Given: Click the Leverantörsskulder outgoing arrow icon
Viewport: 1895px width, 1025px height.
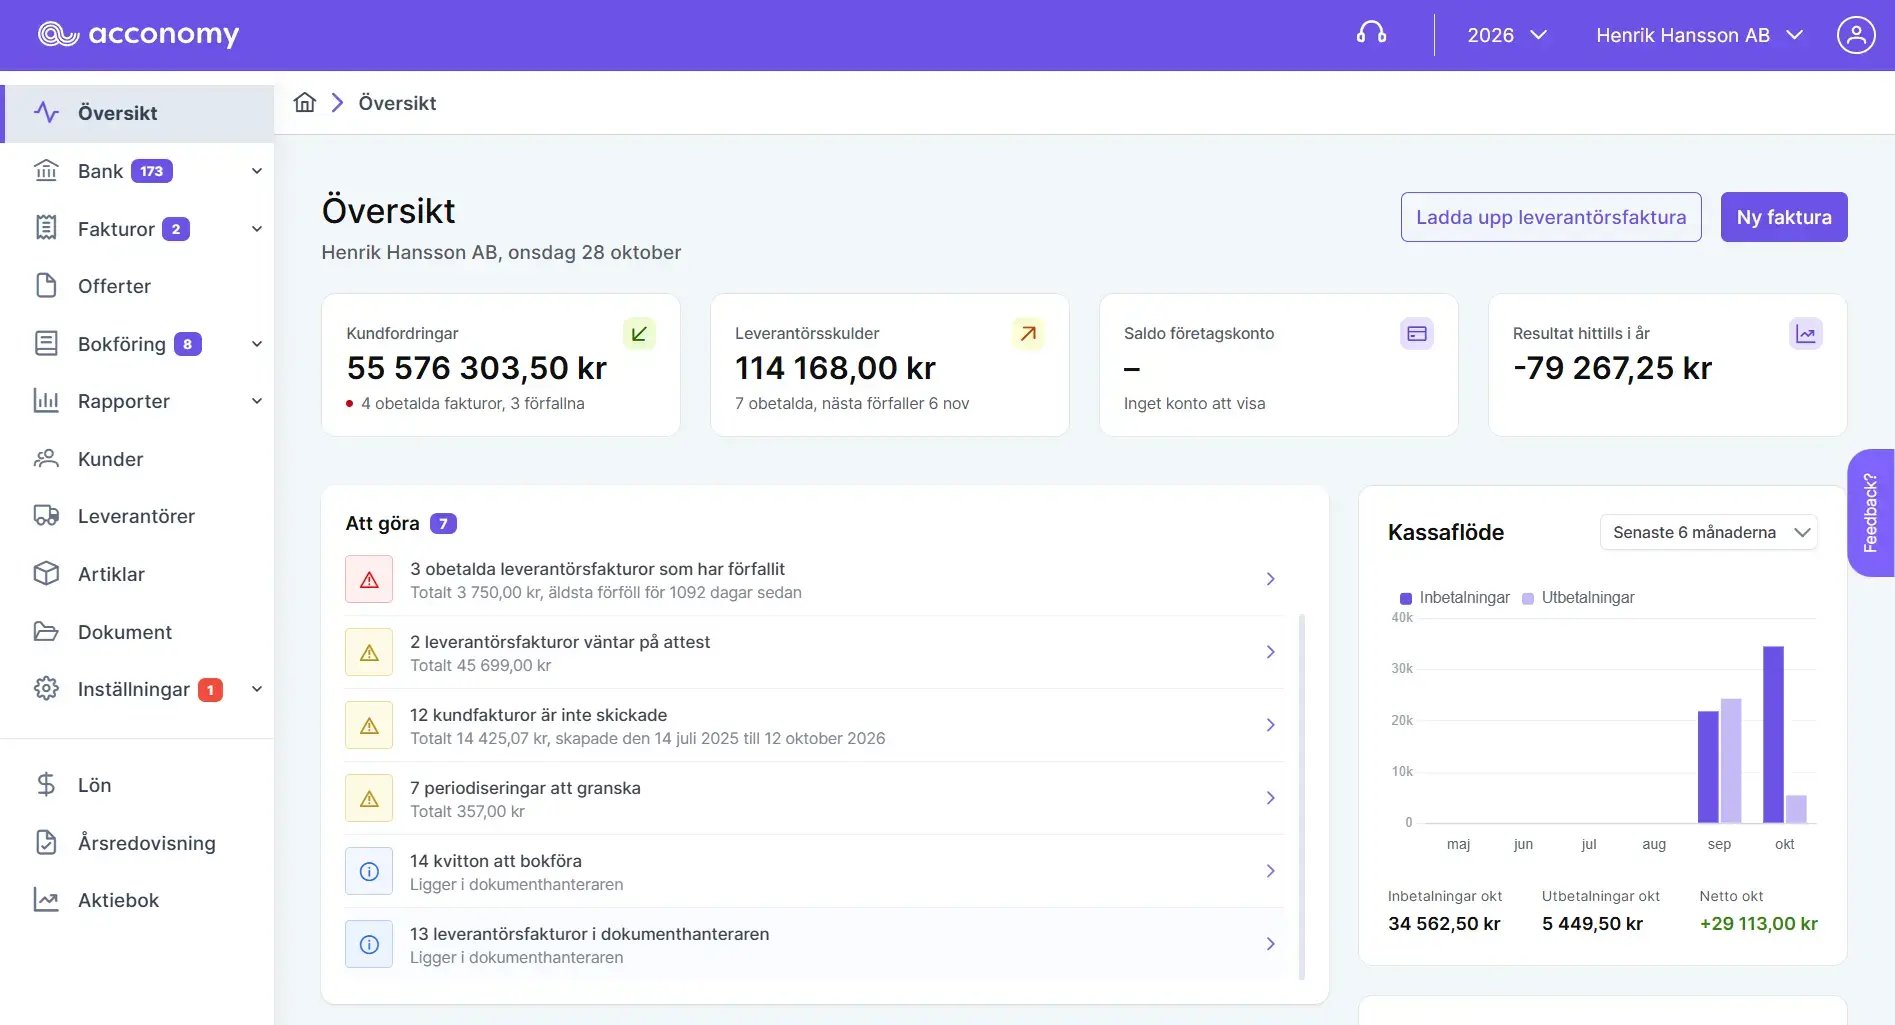Looking at the screenshot, I should pos(1028,333).
